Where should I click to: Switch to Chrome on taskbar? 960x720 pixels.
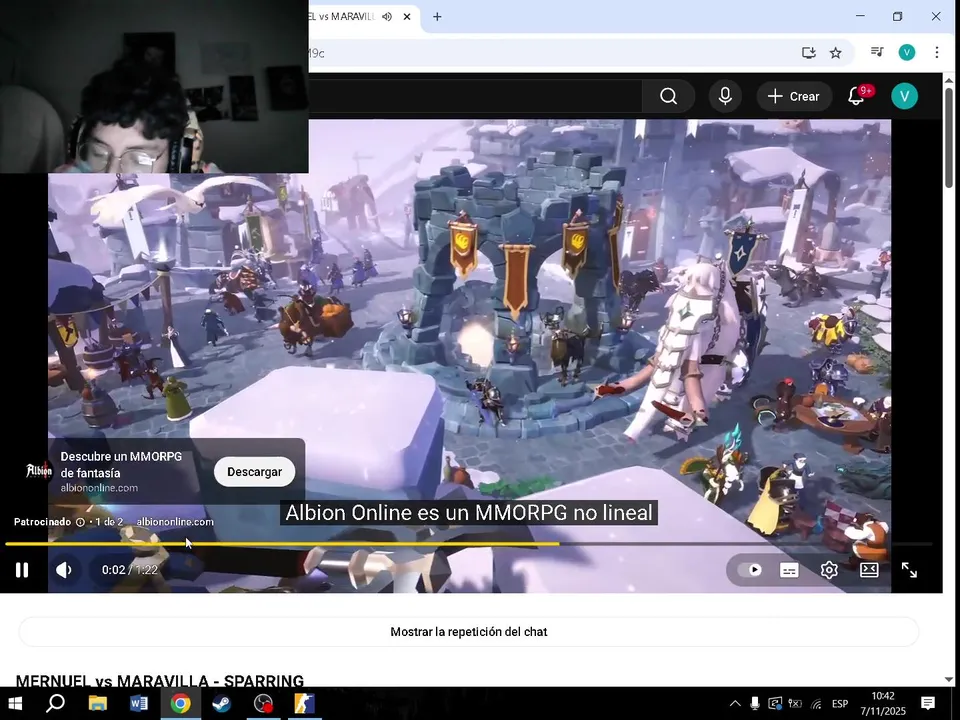point(181,703)
